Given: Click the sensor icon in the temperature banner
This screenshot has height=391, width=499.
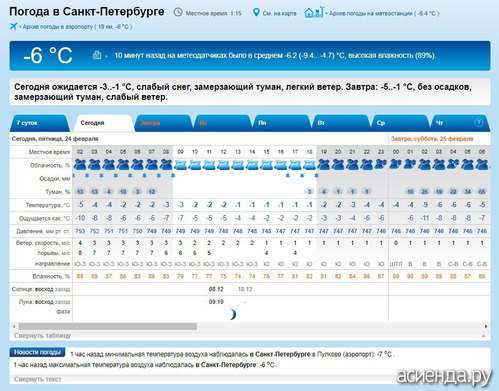Looking at the screenshot, I should click(x=97, y=55).
